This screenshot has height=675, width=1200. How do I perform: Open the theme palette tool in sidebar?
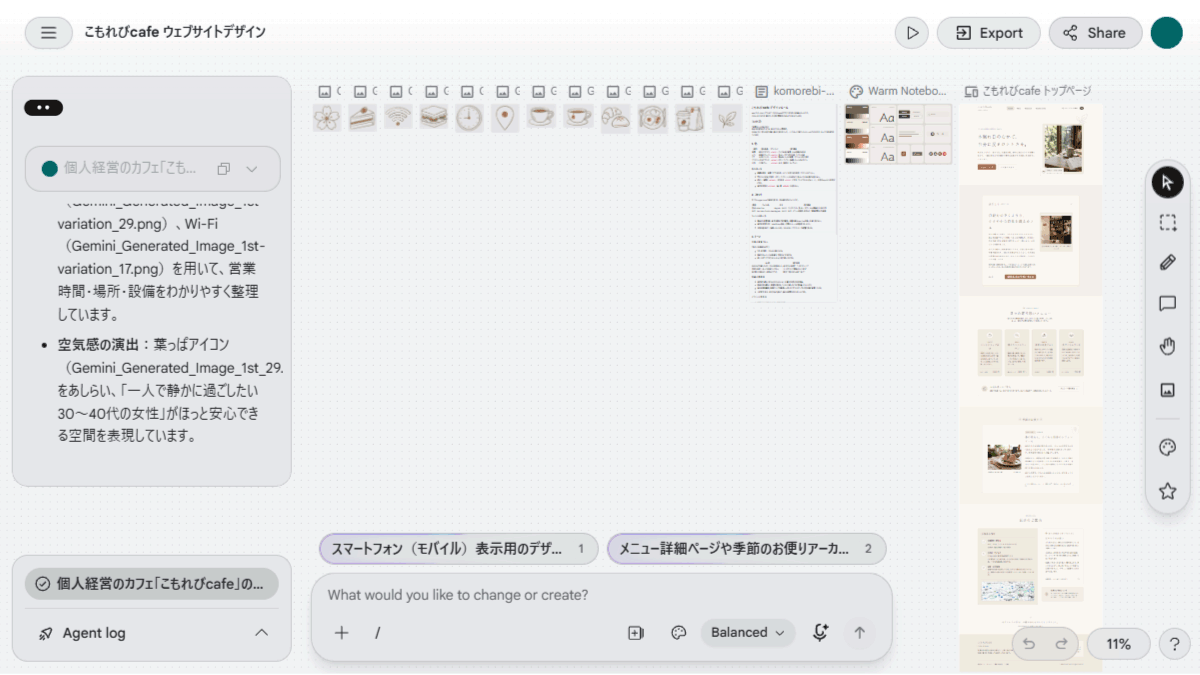click(x=1167, y=448)
